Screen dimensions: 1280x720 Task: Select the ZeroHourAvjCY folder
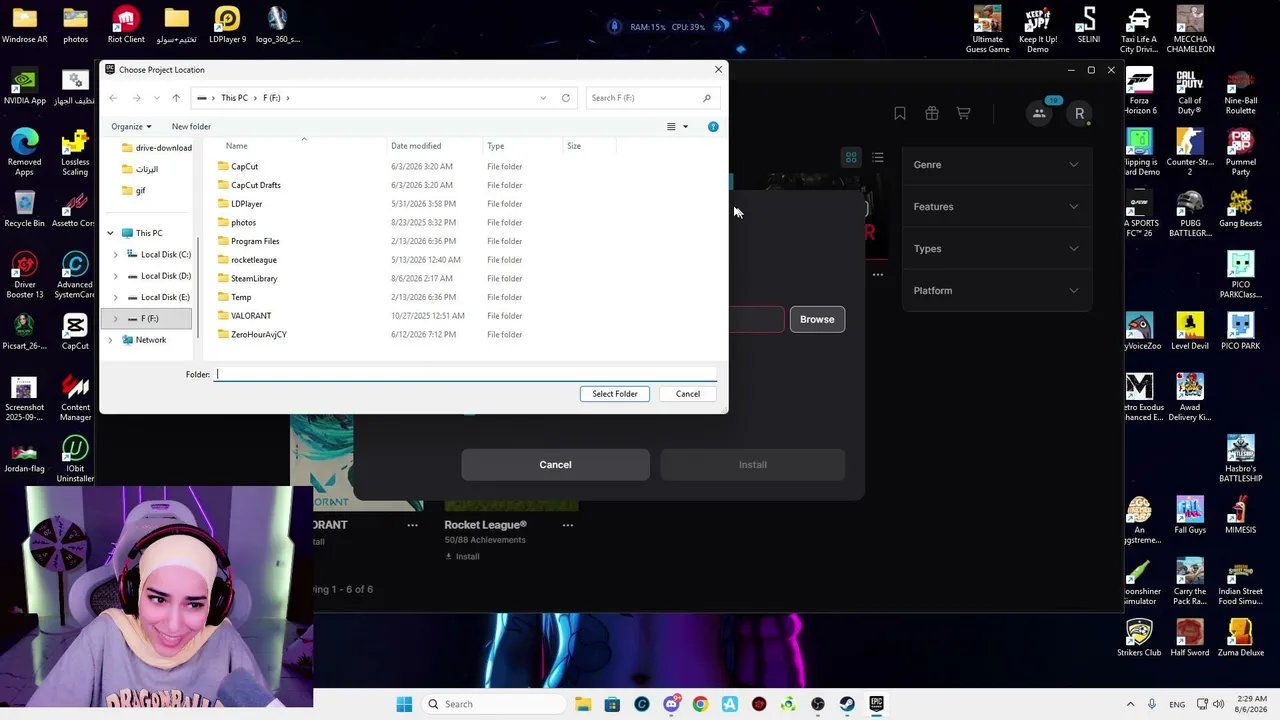coord(259,335)
